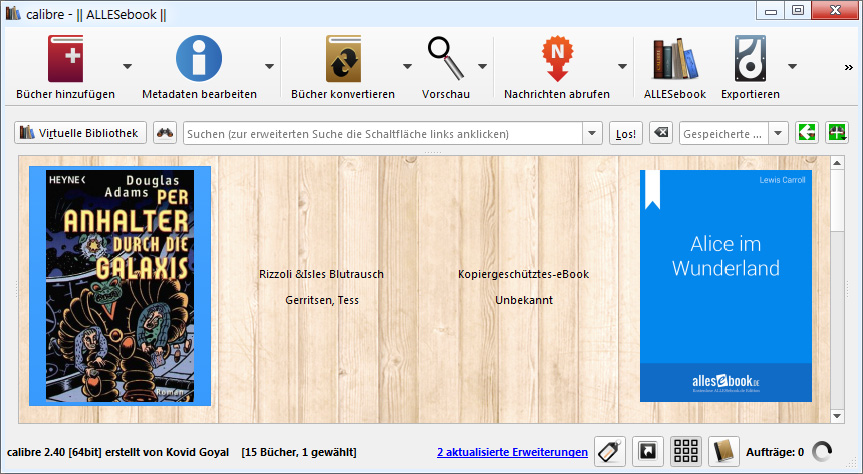Viewport: 863px width, 474px height.
Task: Expand the Vorschau dropdown arrow
Action: click(x=483, y=66)
